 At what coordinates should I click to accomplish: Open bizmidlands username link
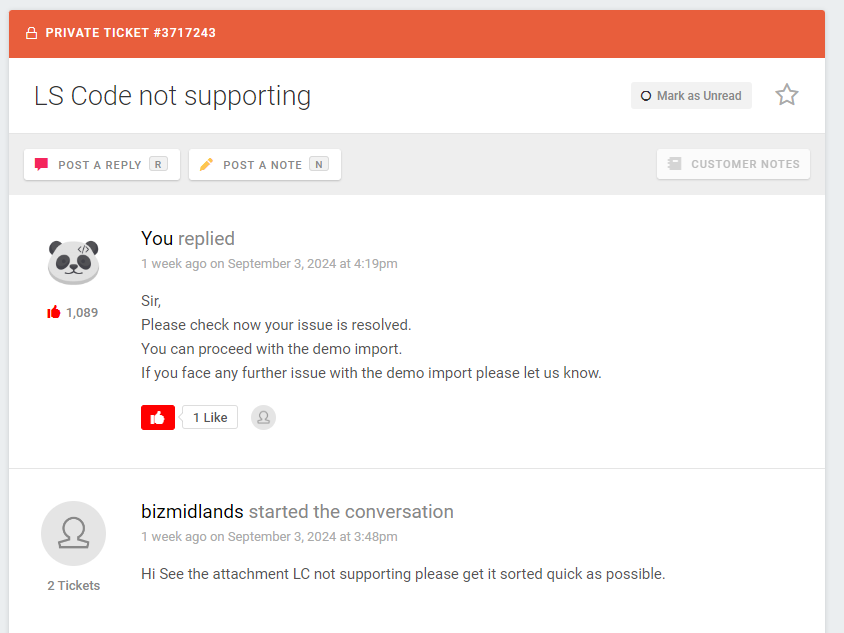click(192, 511)
